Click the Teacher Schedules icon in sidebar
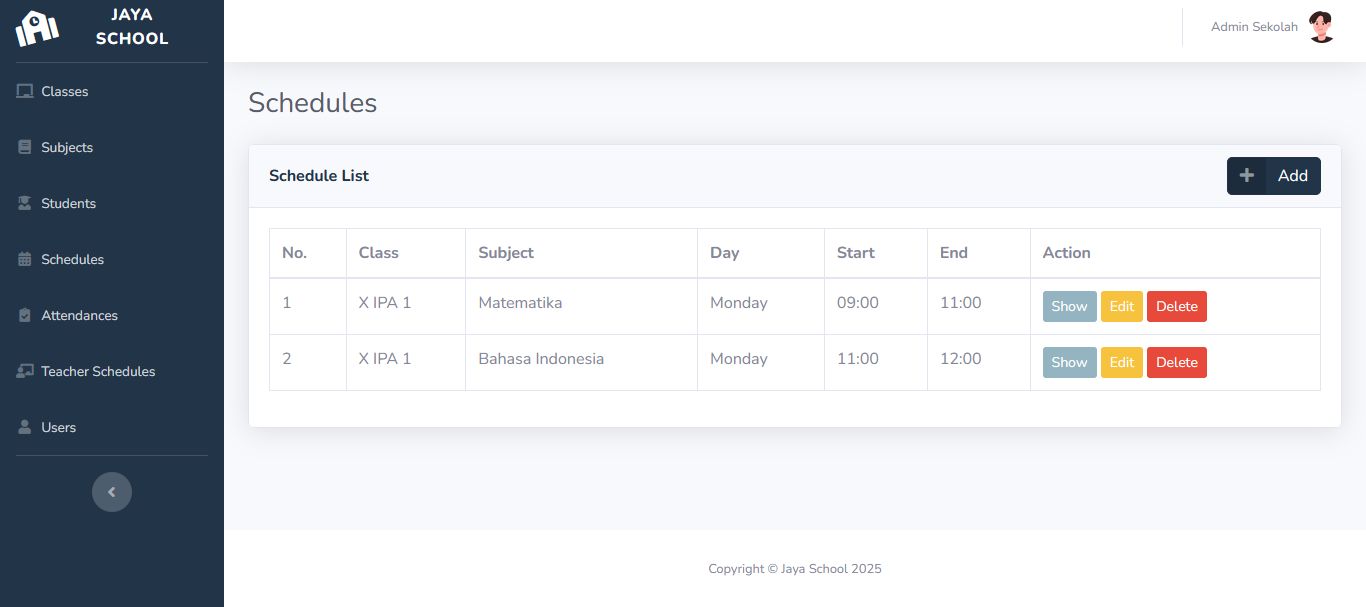The width and height of the screenshot is (1366, 607). [25, 371]
